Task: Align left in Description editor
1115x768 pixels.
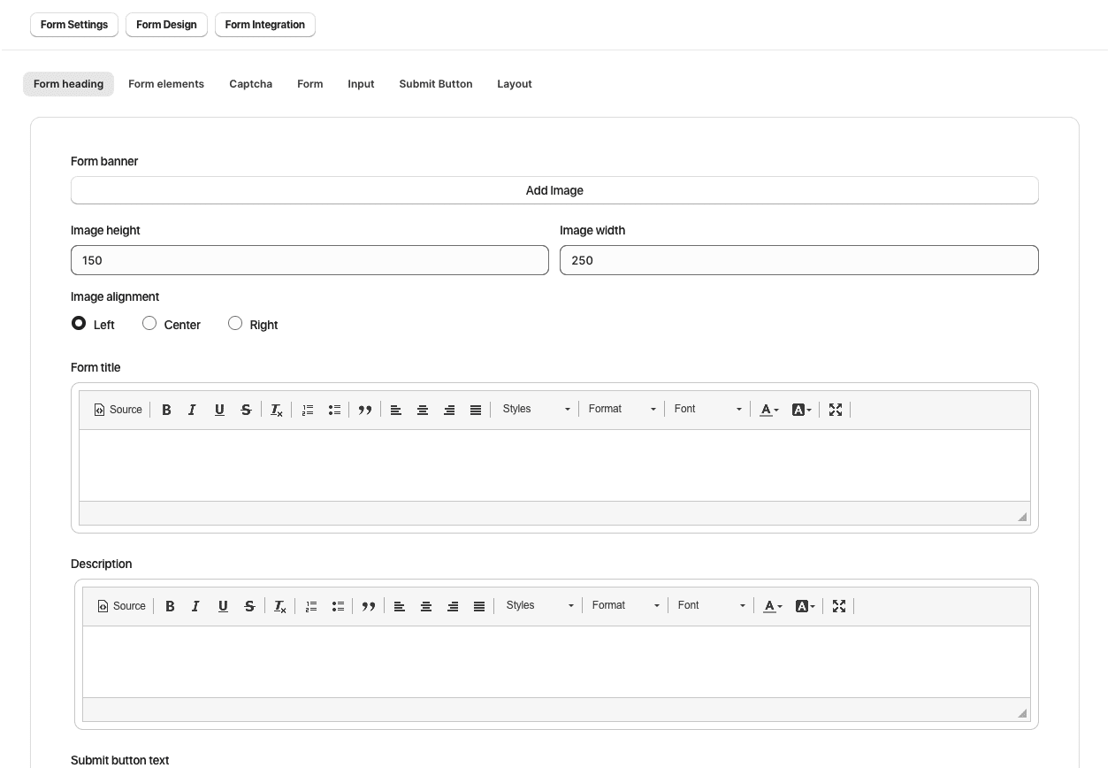Action: (x=400, y=606)
